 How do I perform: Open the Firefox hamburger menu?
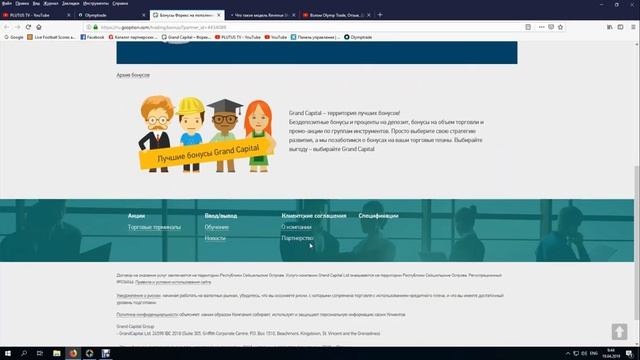click(x=633, y=27)
